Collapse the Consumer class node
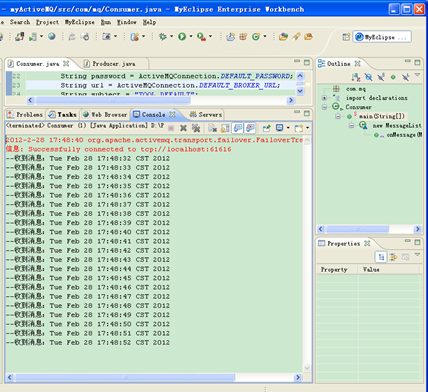 click(x=324, y=107)
